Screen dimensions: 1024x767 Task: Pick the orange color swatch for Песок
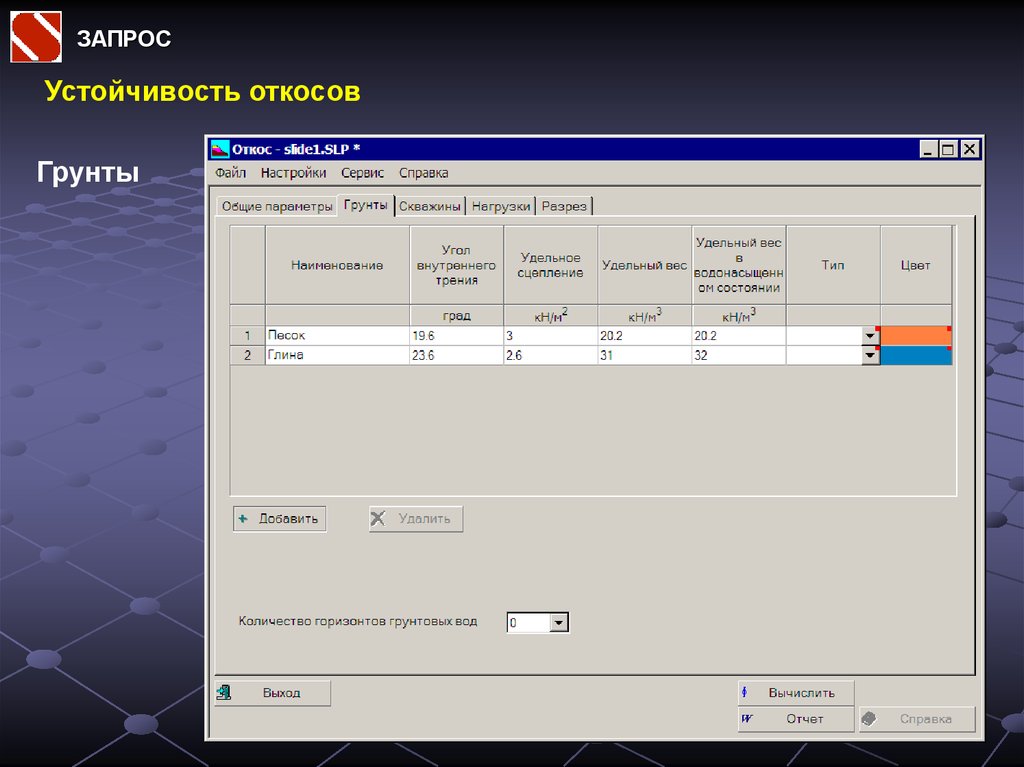(915, 336)
